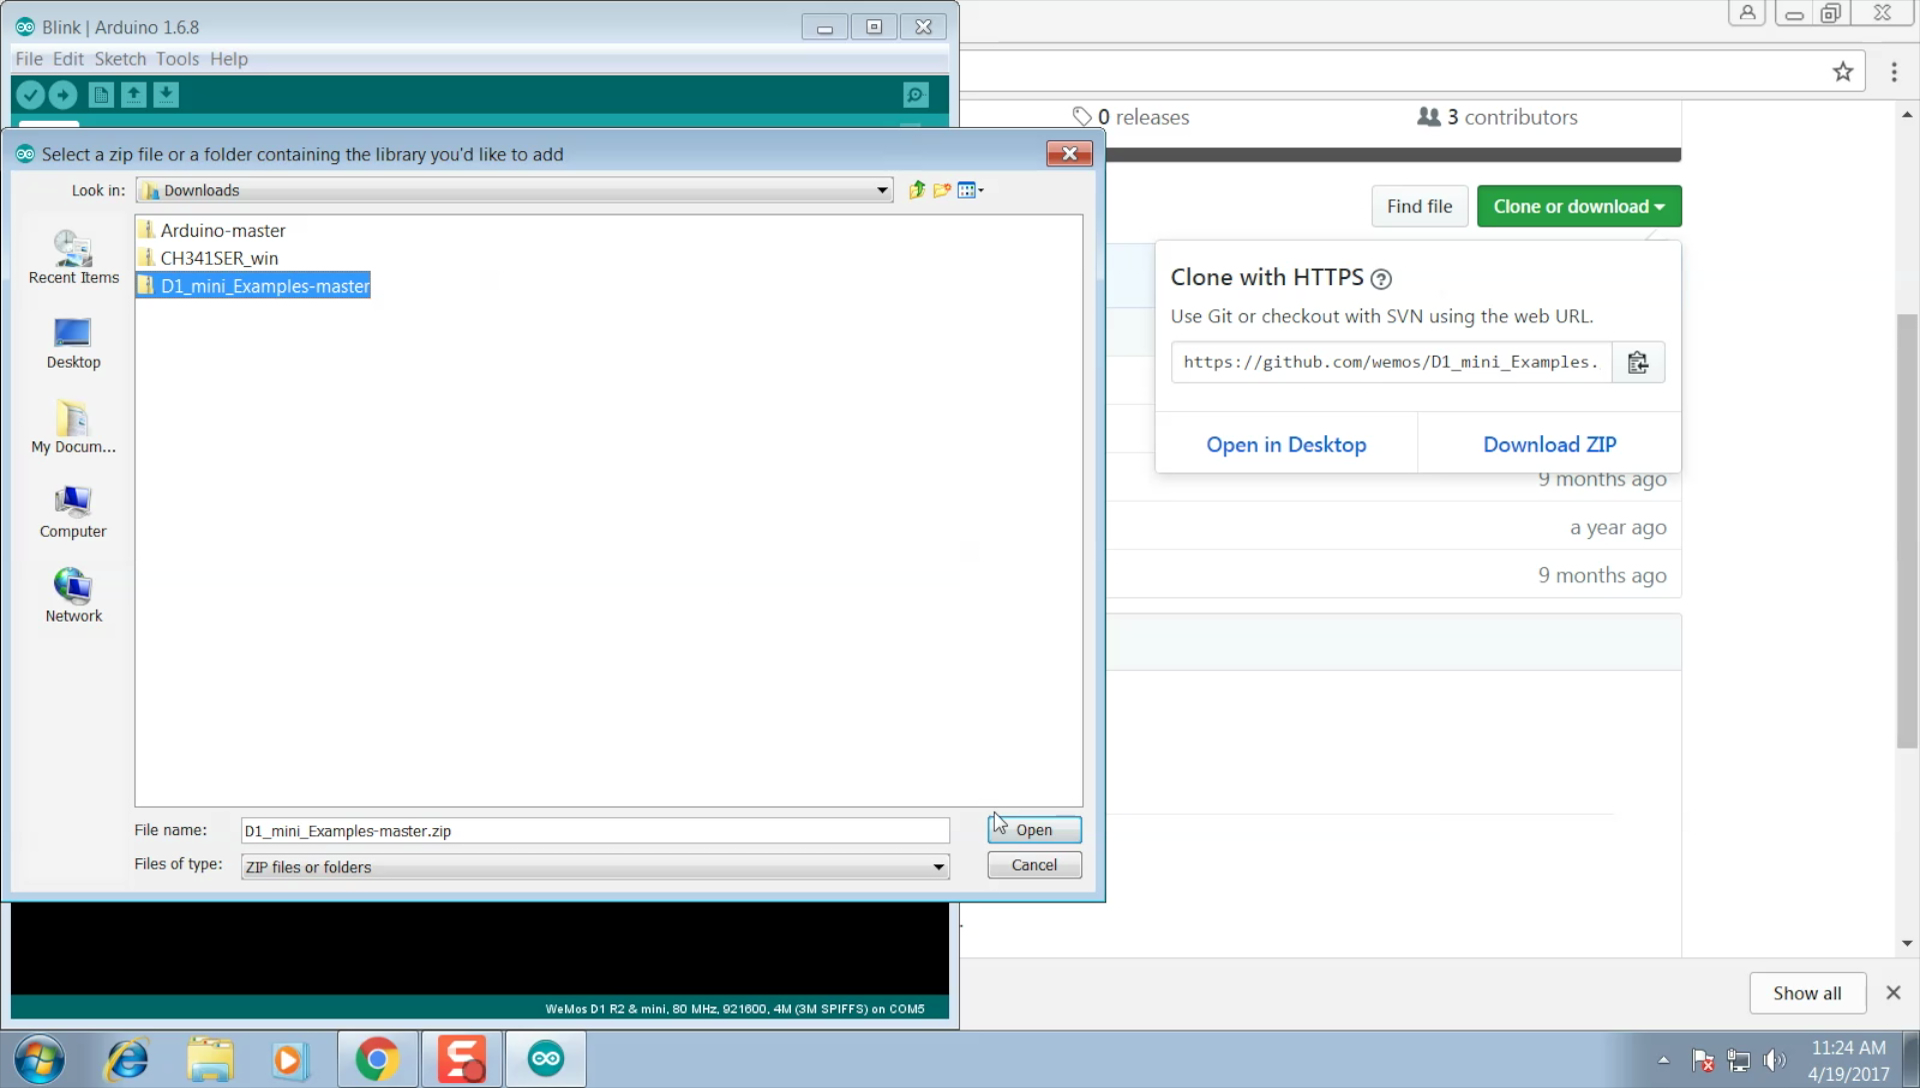This screenshot has width=1920, height=1088.
Task: Close the downloads bar with X
Action: (1893, 993)
